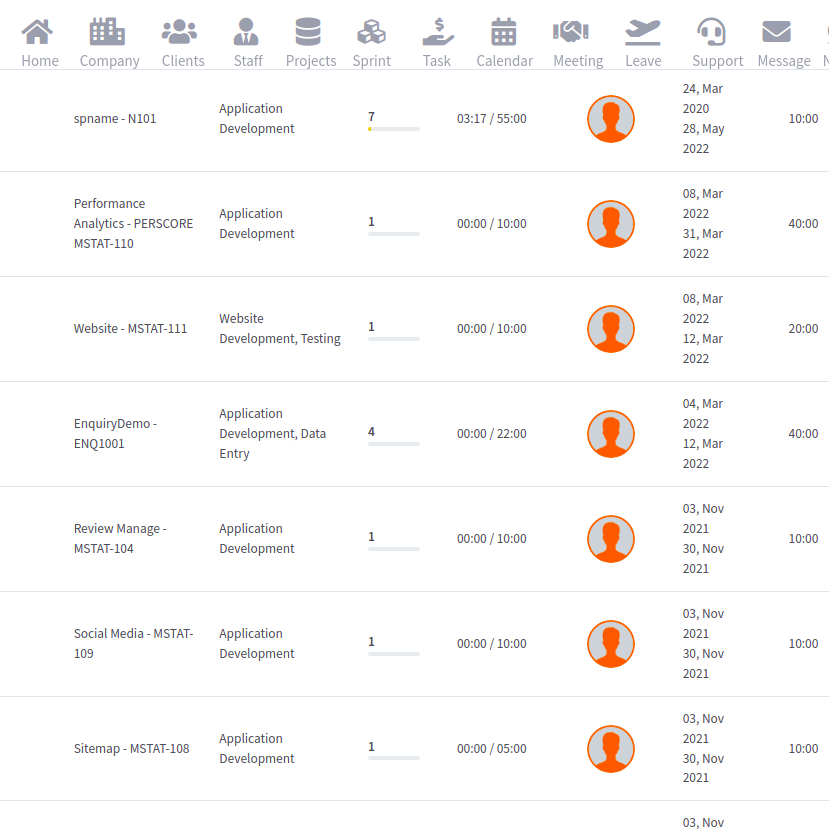Open the Support headset icon

pyautogui.click(x=711, y=33)
